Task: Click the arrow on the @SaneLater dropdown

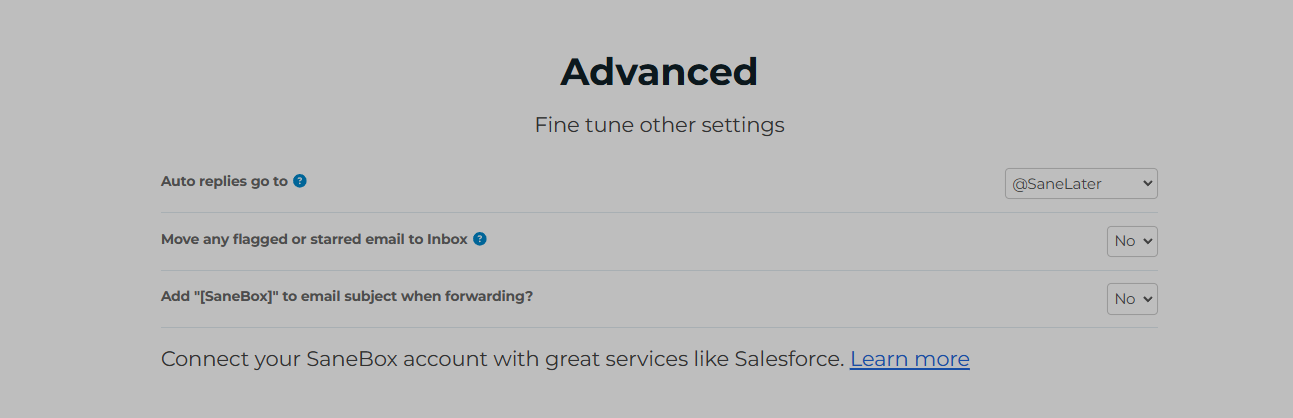Action: click(x=1147, y=184)
